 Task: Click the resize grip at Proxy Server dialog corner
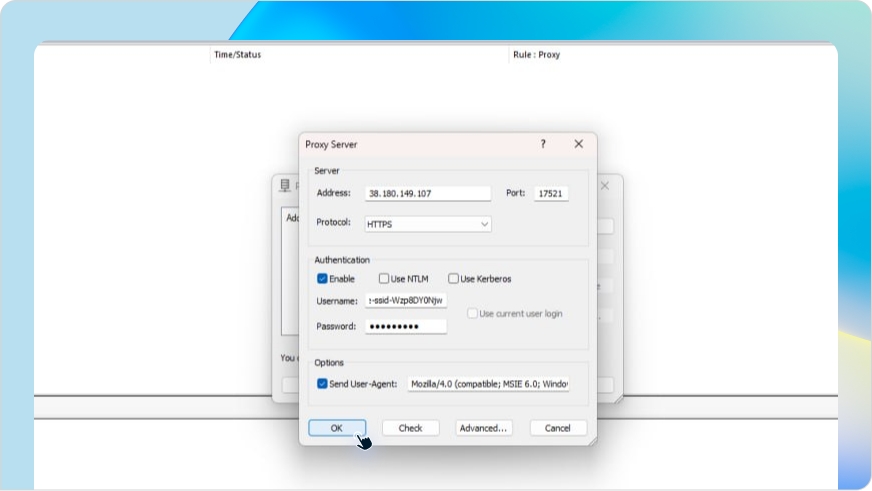[x=591, y=439]
